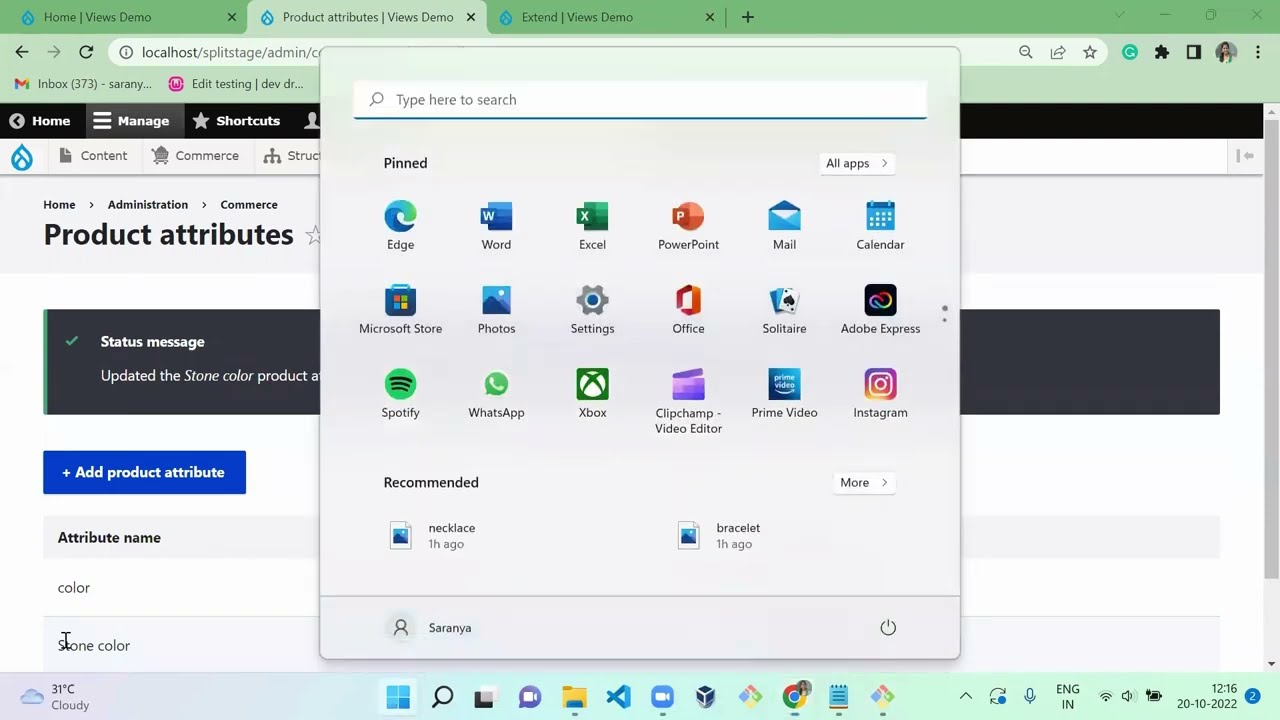Viewport: 1280px width, 720px height.
Task: Click the Add product attribute button
Action: point(144,472)
